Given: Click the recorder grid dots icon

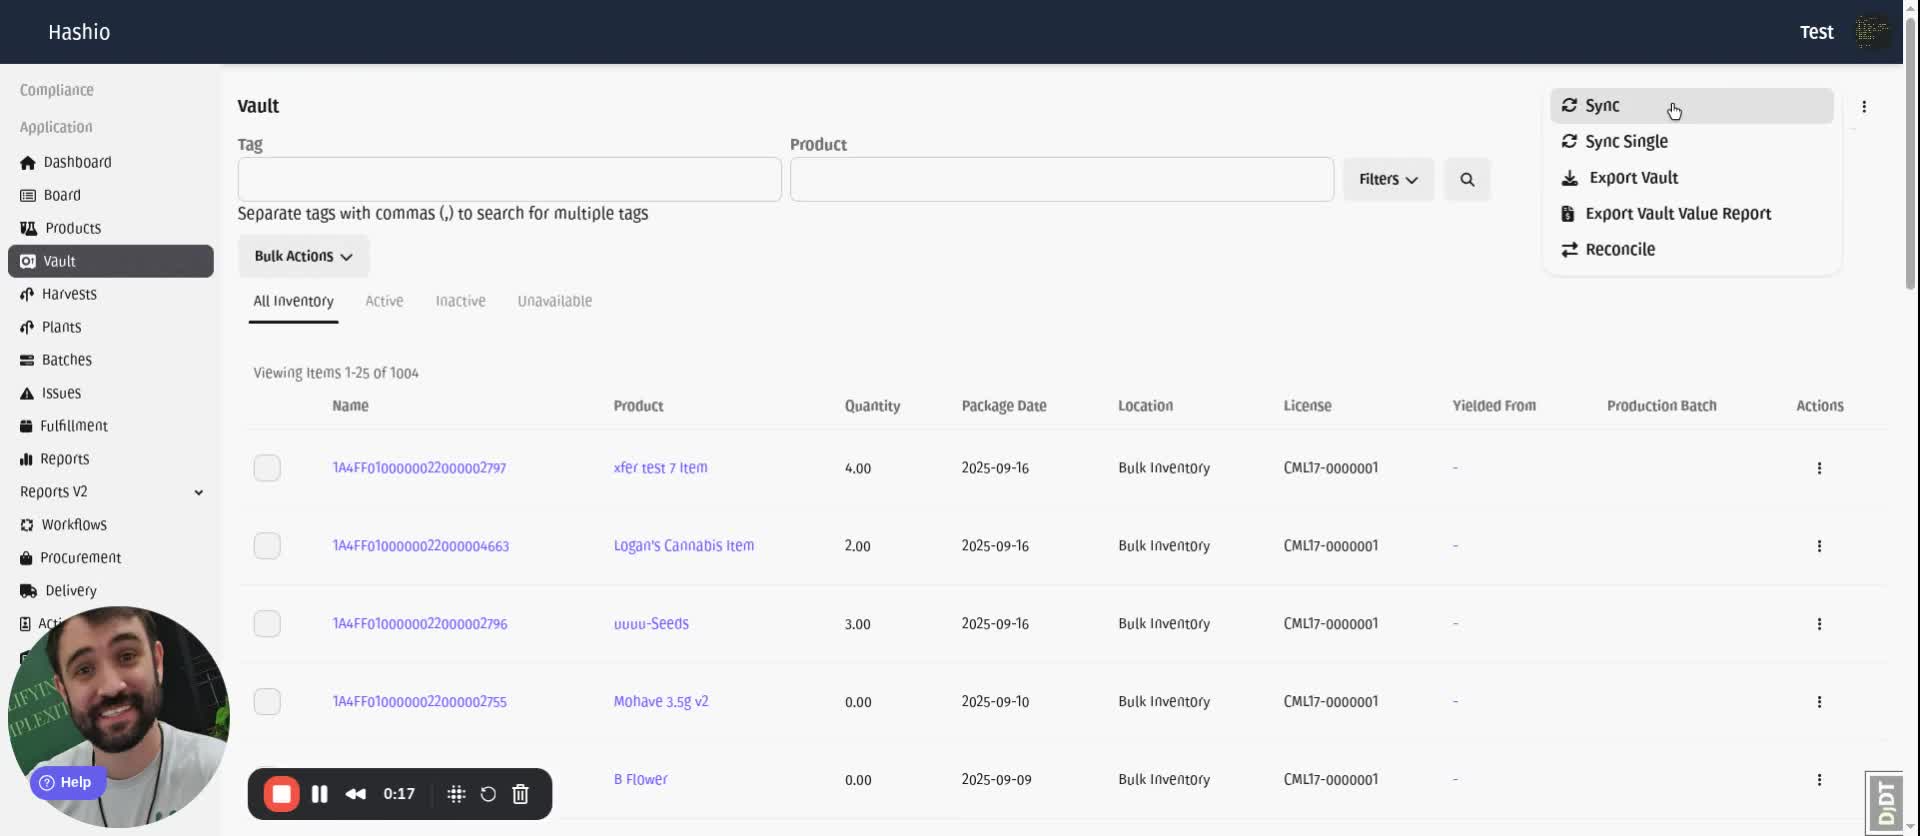Looking at the screenshot, I should coord(457,794).
